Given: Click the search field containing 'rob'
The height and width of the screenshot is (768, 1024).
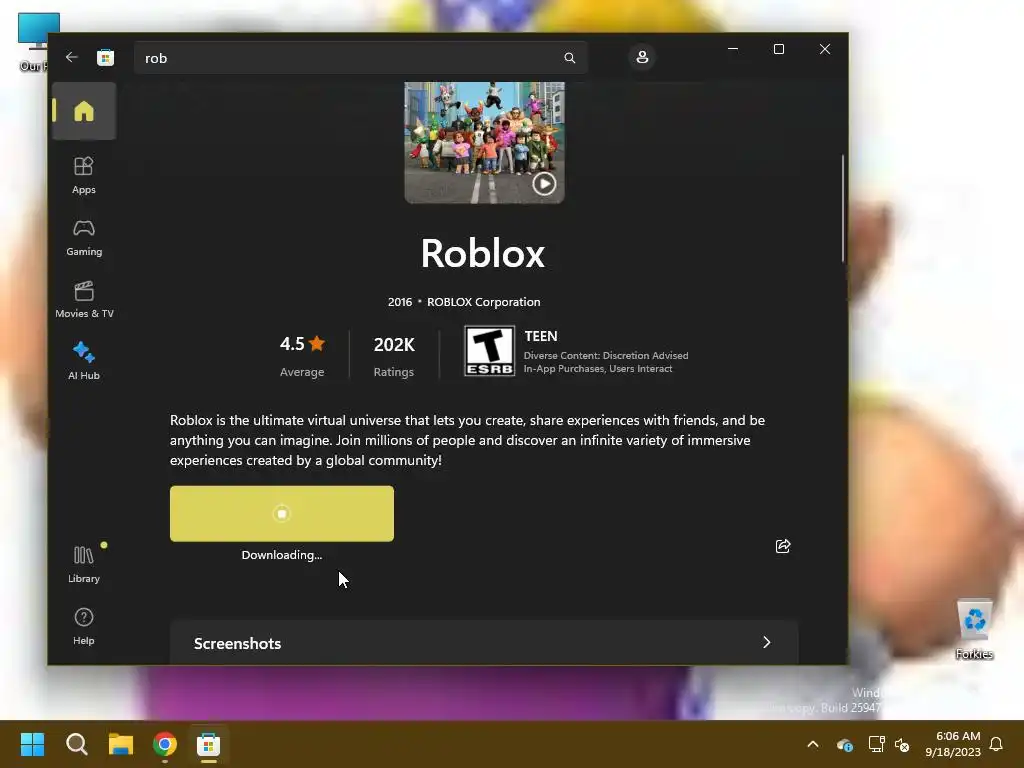Looking at the screenshot, I should (x=360, y=58).
